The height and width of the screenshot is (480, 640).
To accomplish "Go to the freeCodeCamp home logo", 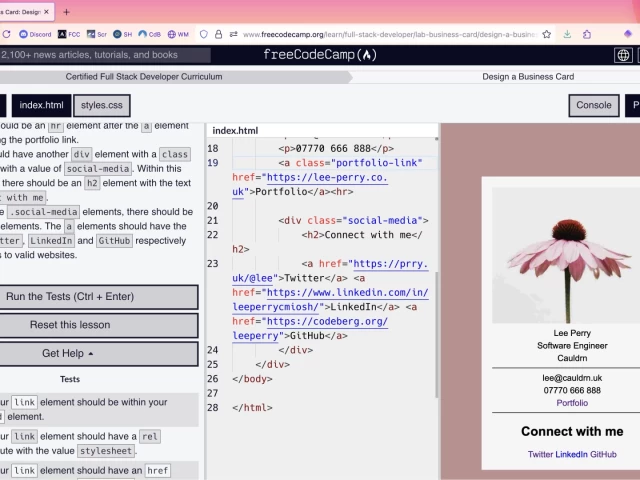I will click(320, 55).
